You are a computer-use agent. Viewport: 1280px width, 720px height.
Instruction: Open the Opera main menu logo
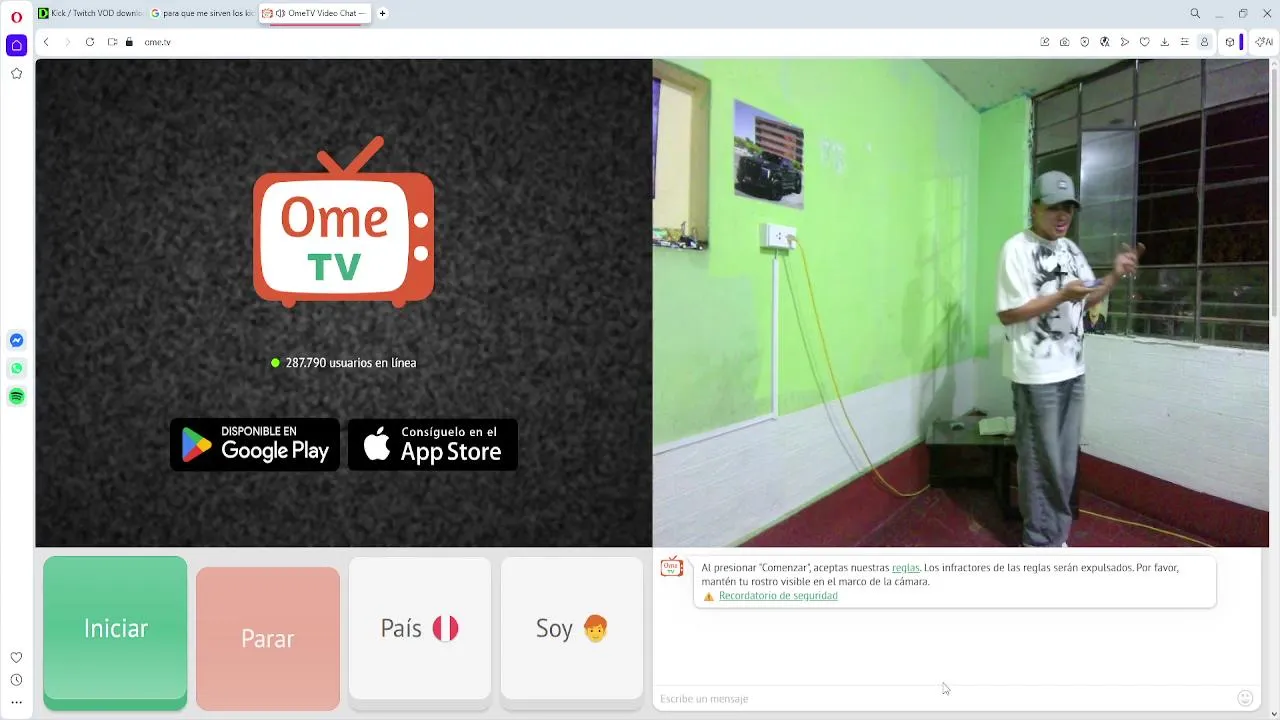click(16, 16)
